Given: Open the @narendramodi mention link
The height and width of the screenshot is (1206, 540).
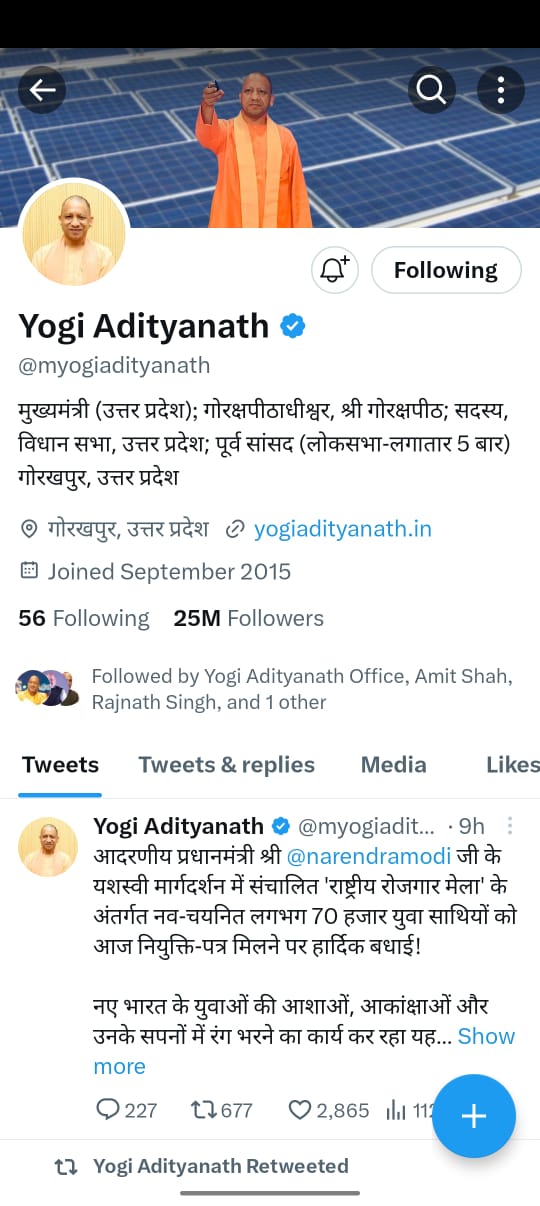Looking at the screenshot, I should pos(368,857).
